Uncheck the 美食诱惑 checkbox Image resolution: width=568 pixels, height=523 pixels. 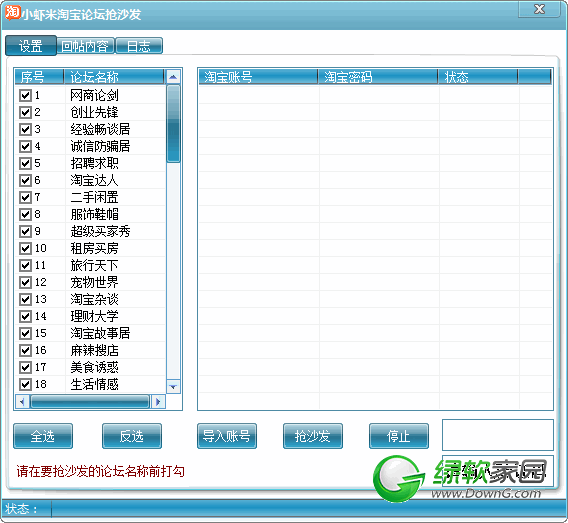click(25, 368)
